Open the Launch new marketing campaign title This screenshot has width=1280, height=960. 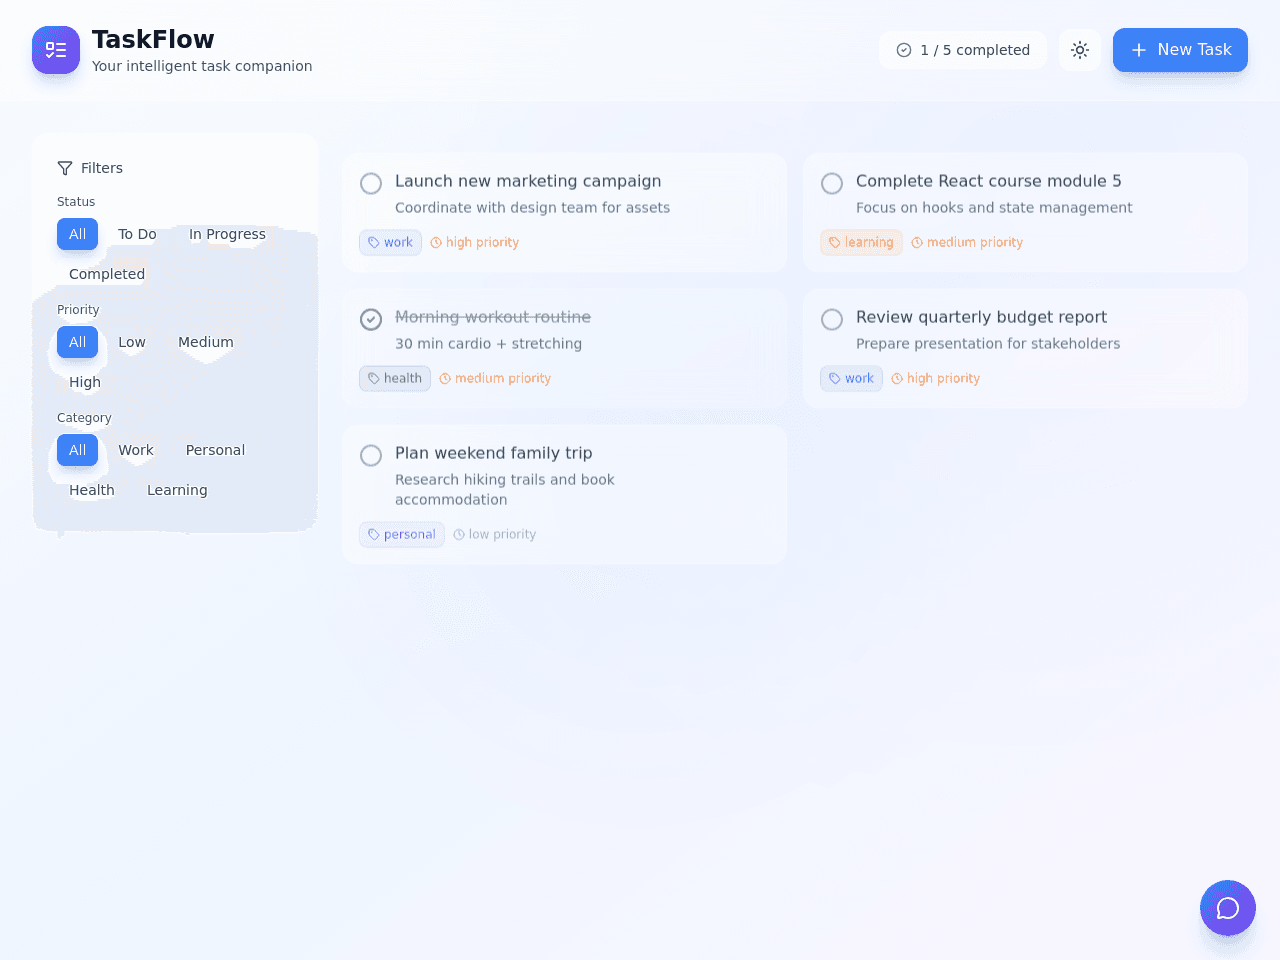[x=528, y=181]
